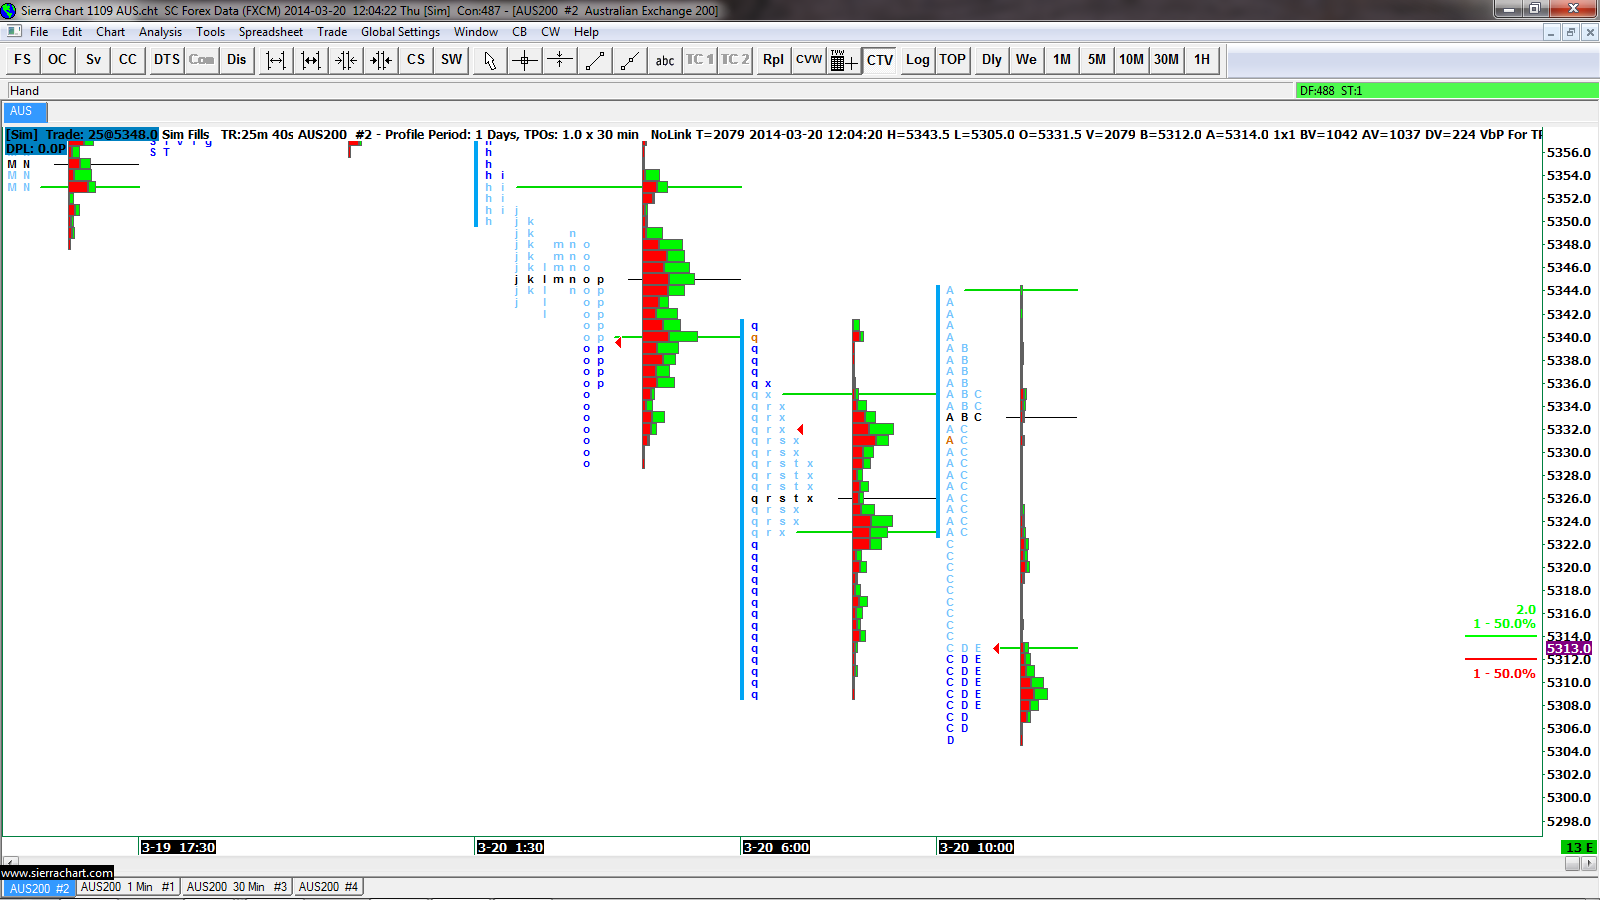Screen dimensions: 1600x900
Task: Open the Spreadsheet menu
Action: (271, 32)
